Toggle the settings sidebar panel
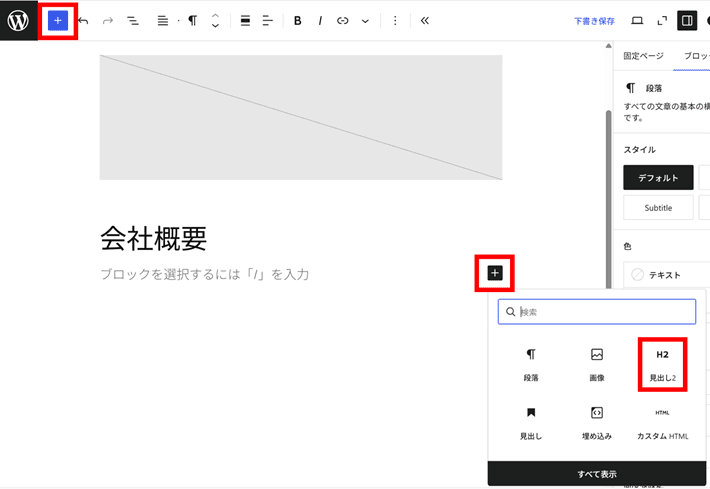Viewport: 710px width, 489px height. 687,21
